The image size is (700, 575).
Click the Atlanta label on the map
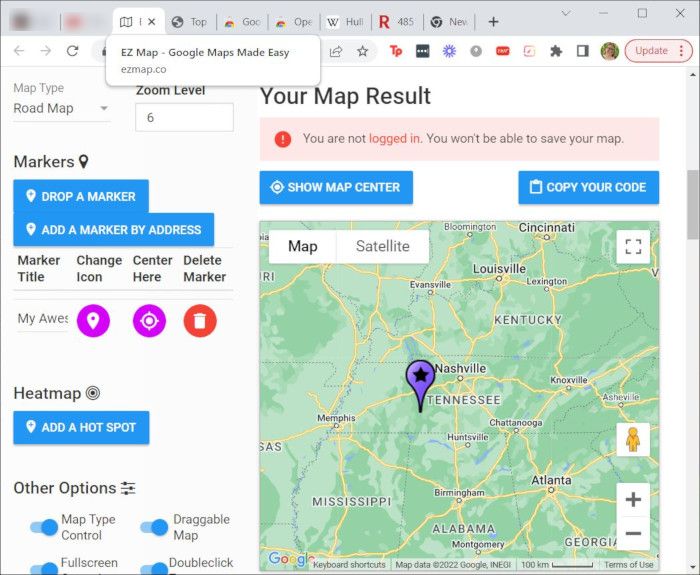(x=551, y=480)
